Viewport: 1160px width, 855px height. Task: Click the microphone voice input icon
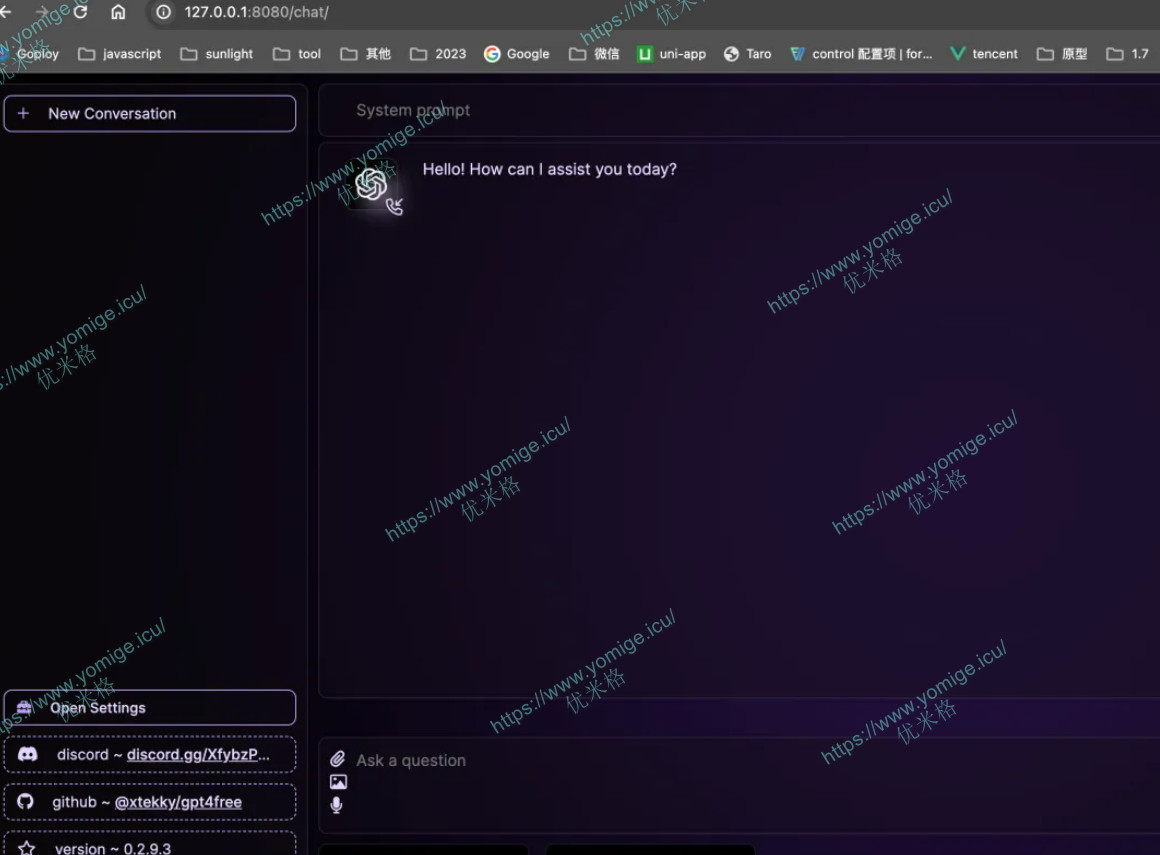336,805
